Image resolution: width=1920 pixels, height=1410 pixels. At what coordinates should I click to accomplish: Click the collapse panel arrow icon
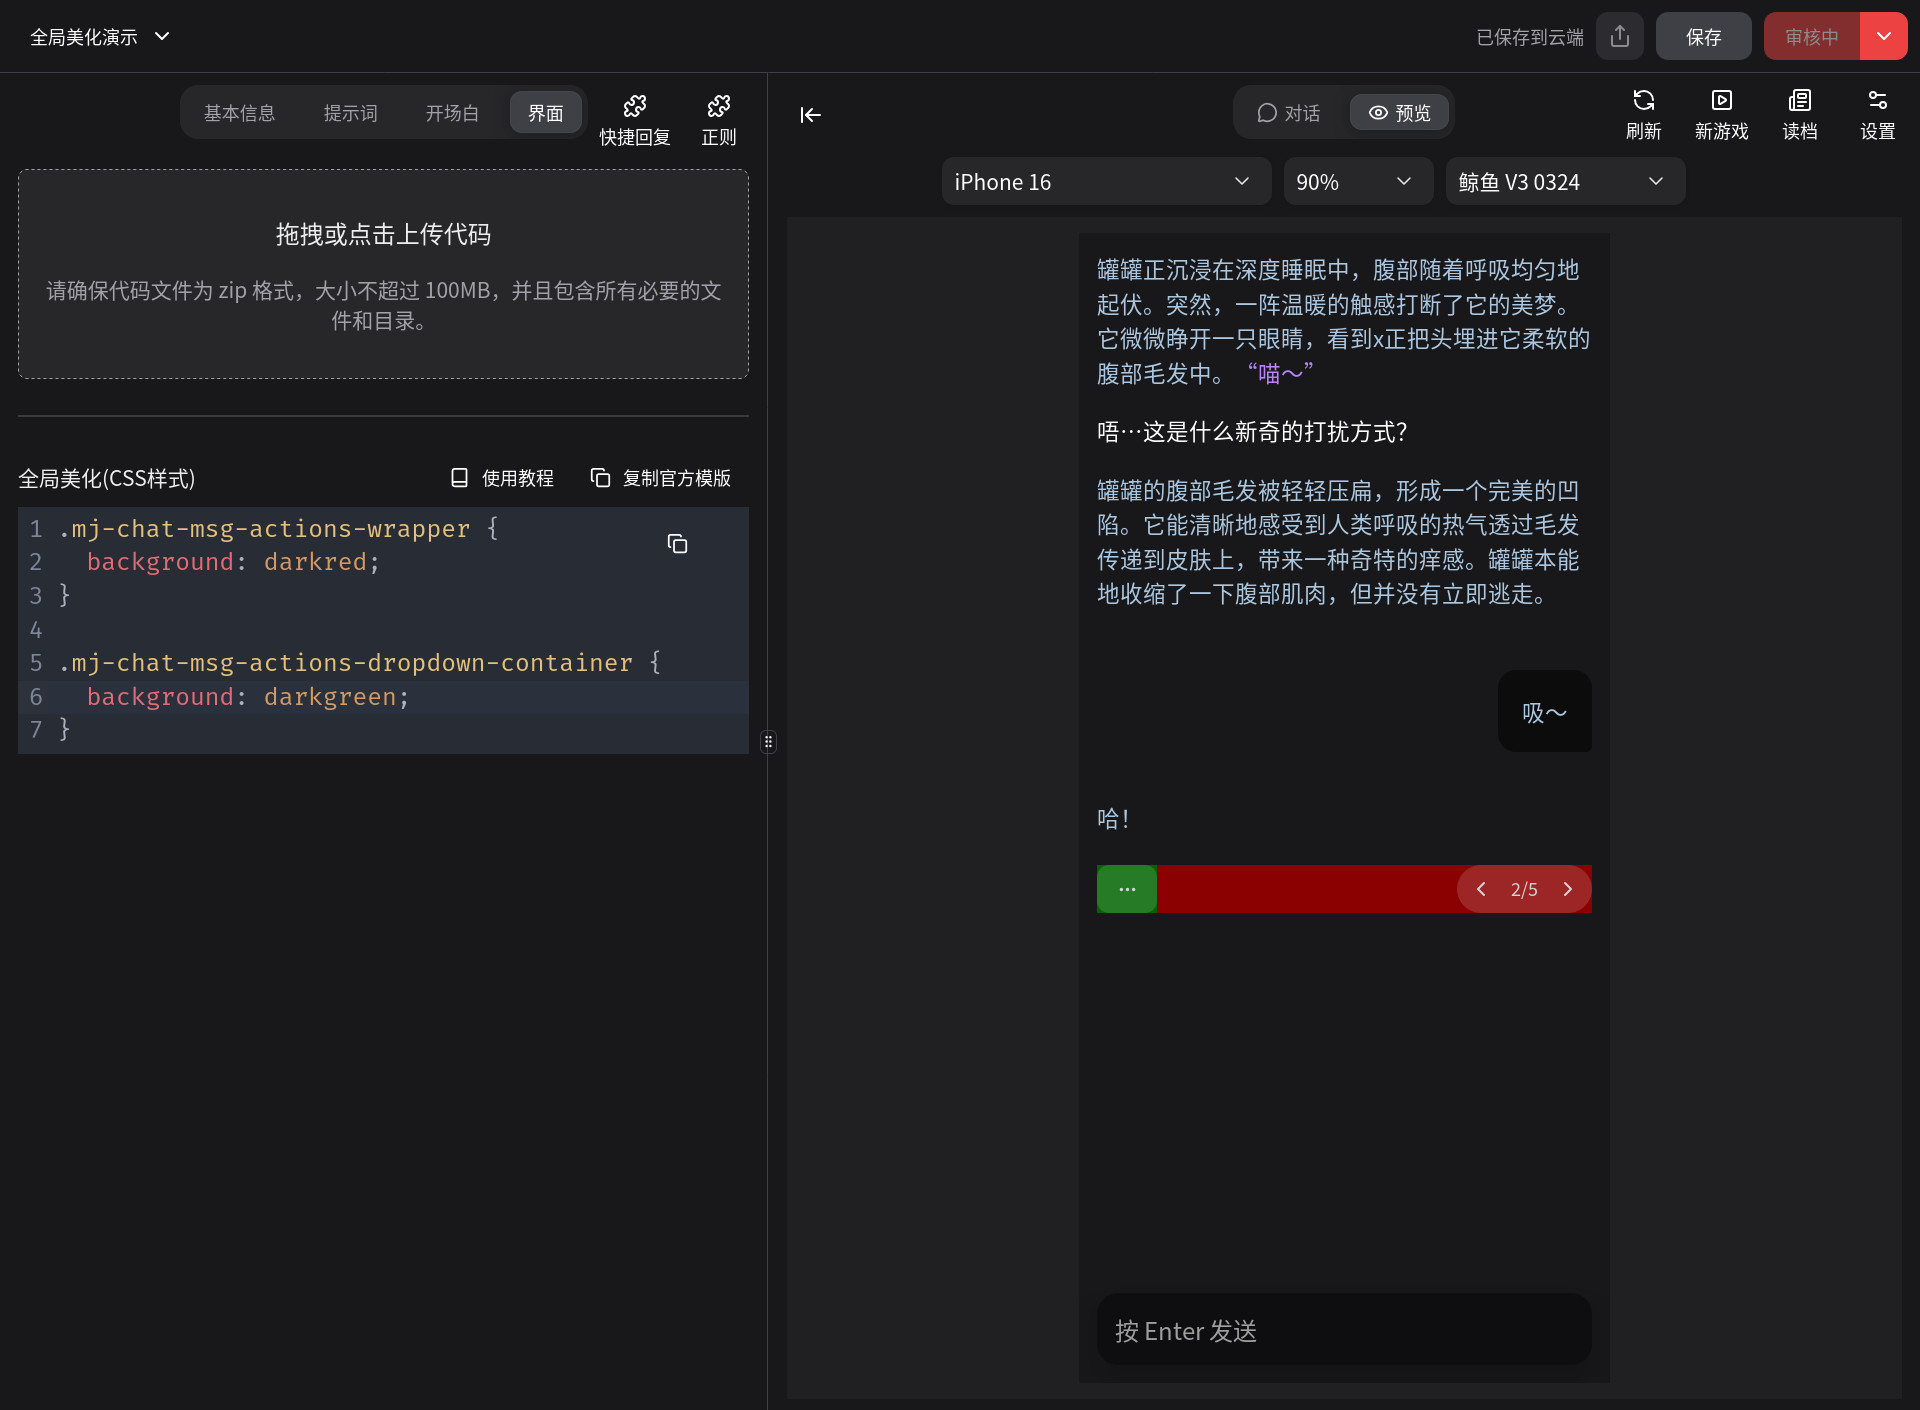(x=810, y=115)
